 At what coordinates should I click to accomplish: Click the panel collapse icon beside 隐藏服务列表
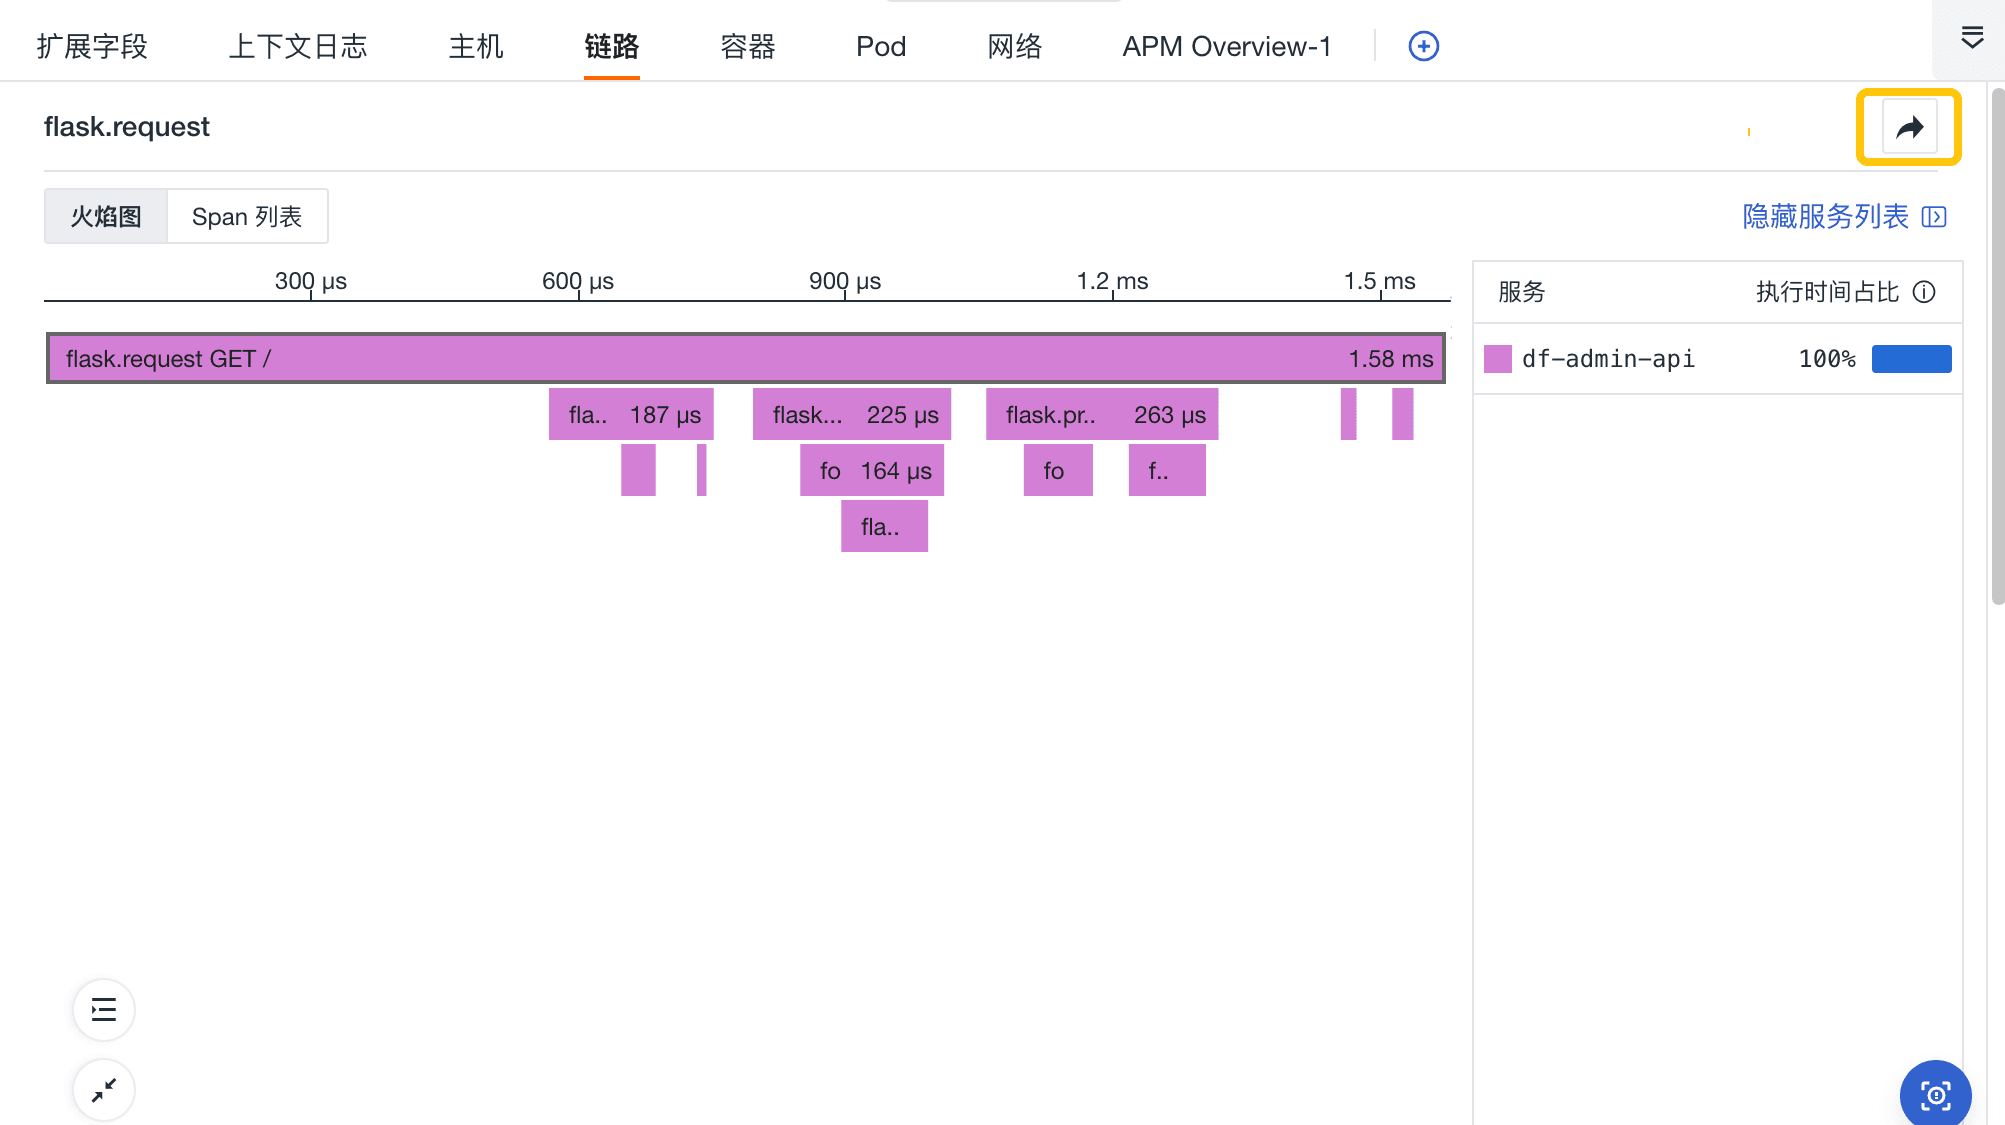pos(1934,217)
